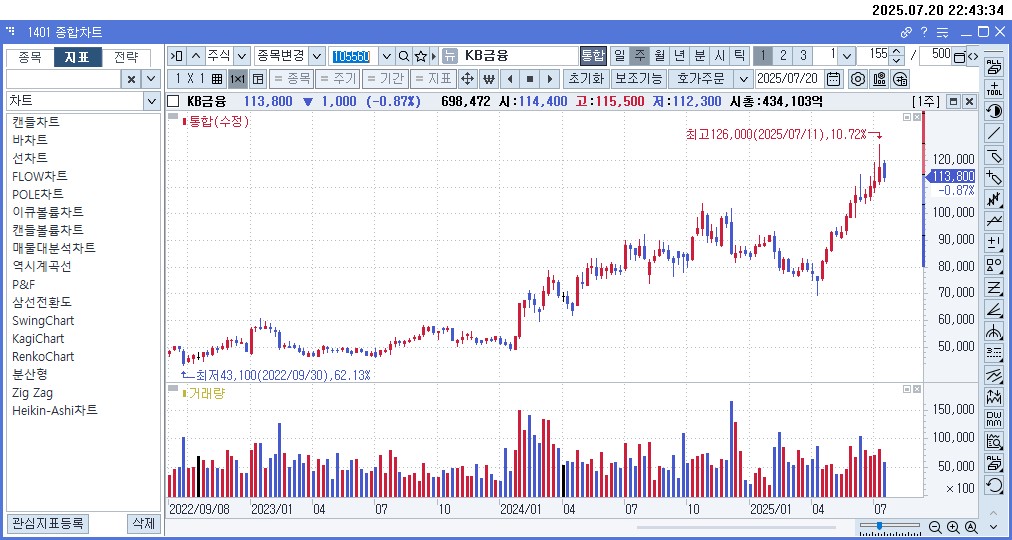Click the erase-all drawings tool atop sidebar
The image size is (1012, 540).
[994, 66]
